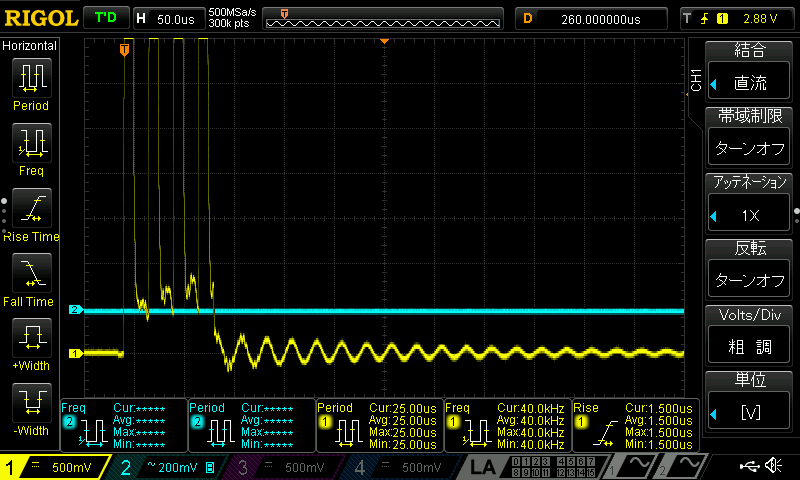Choose the Rise Time measurement icon
This screenshot has height=480, width=800.
point(30,209)
